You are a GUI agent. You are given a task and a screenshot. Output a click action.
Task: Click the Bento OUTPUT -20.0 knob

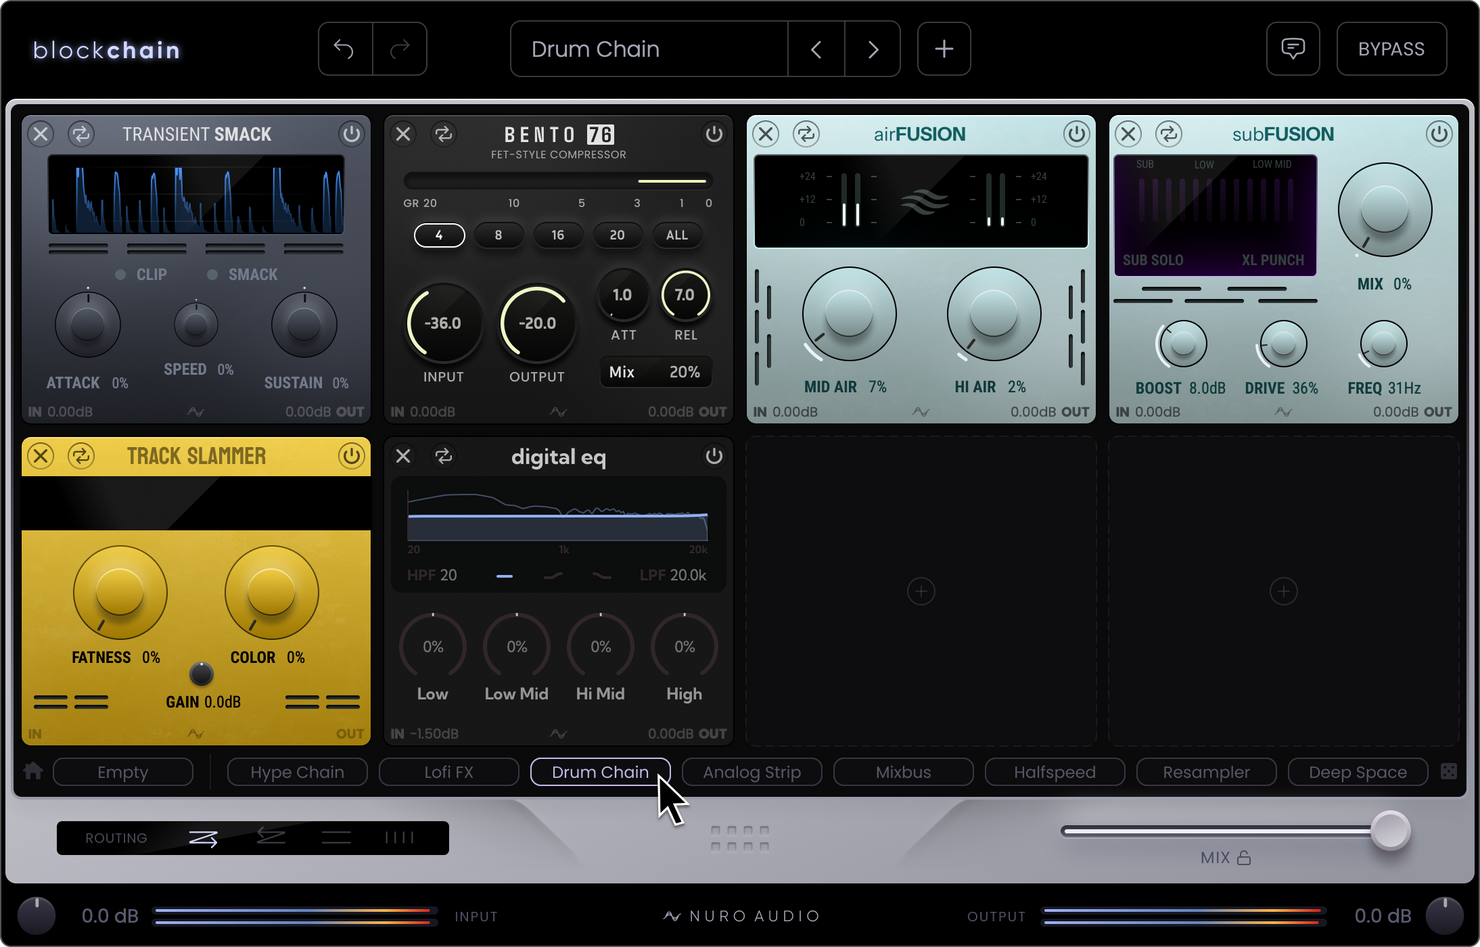537,323
